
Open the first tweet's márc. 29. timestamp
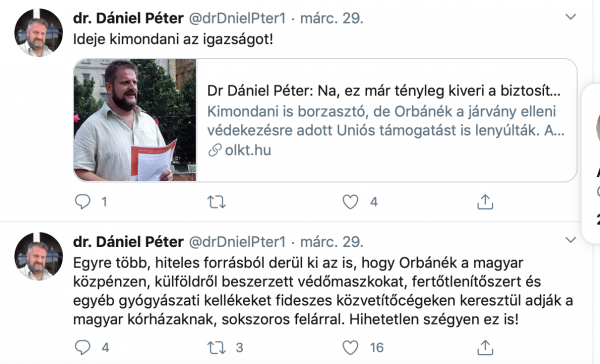(332, 18)
